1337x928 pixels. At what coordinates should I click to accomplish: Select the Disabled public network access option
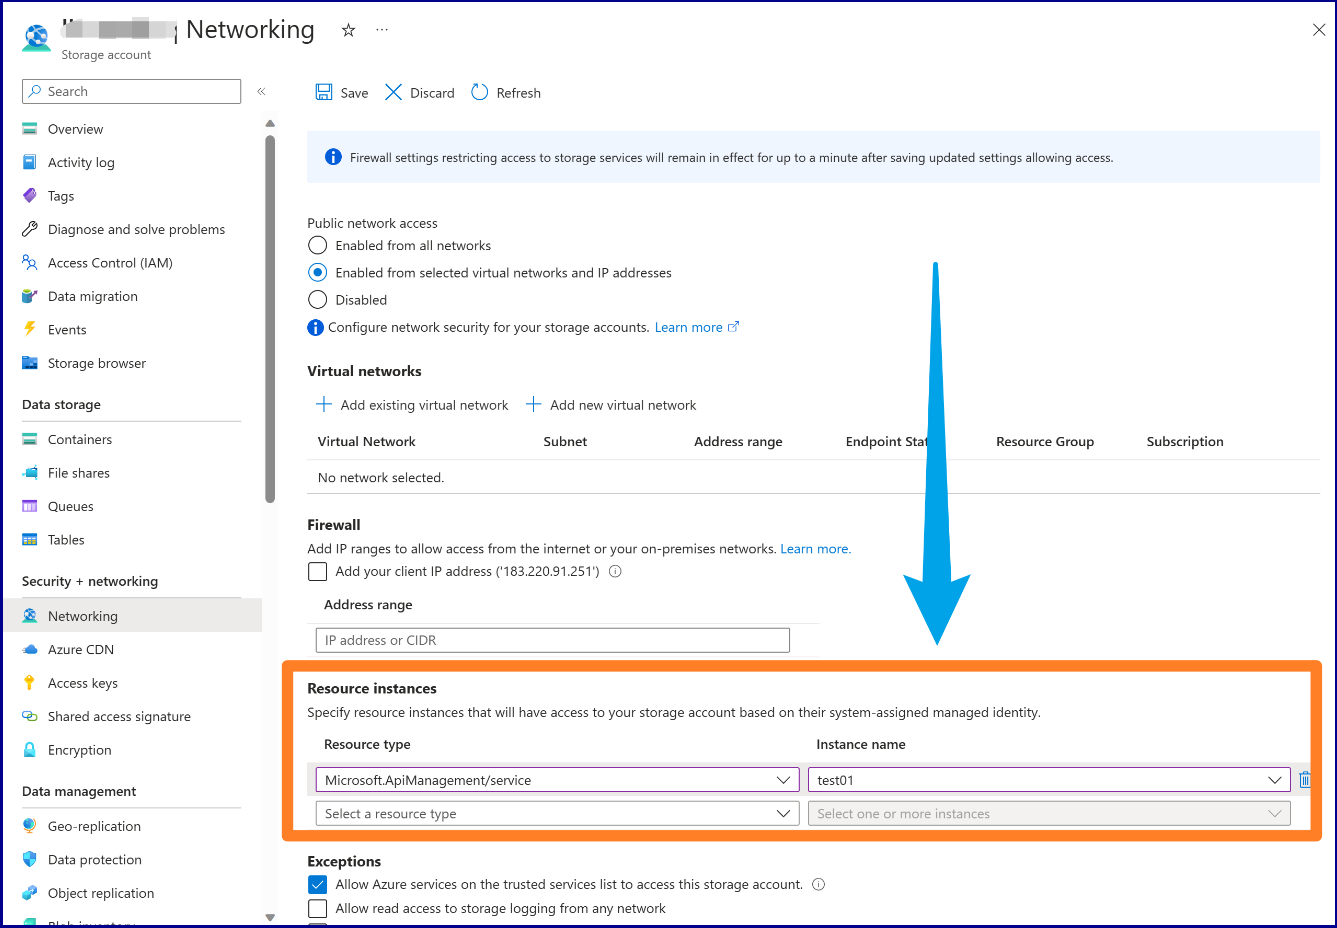coord(318,299)
